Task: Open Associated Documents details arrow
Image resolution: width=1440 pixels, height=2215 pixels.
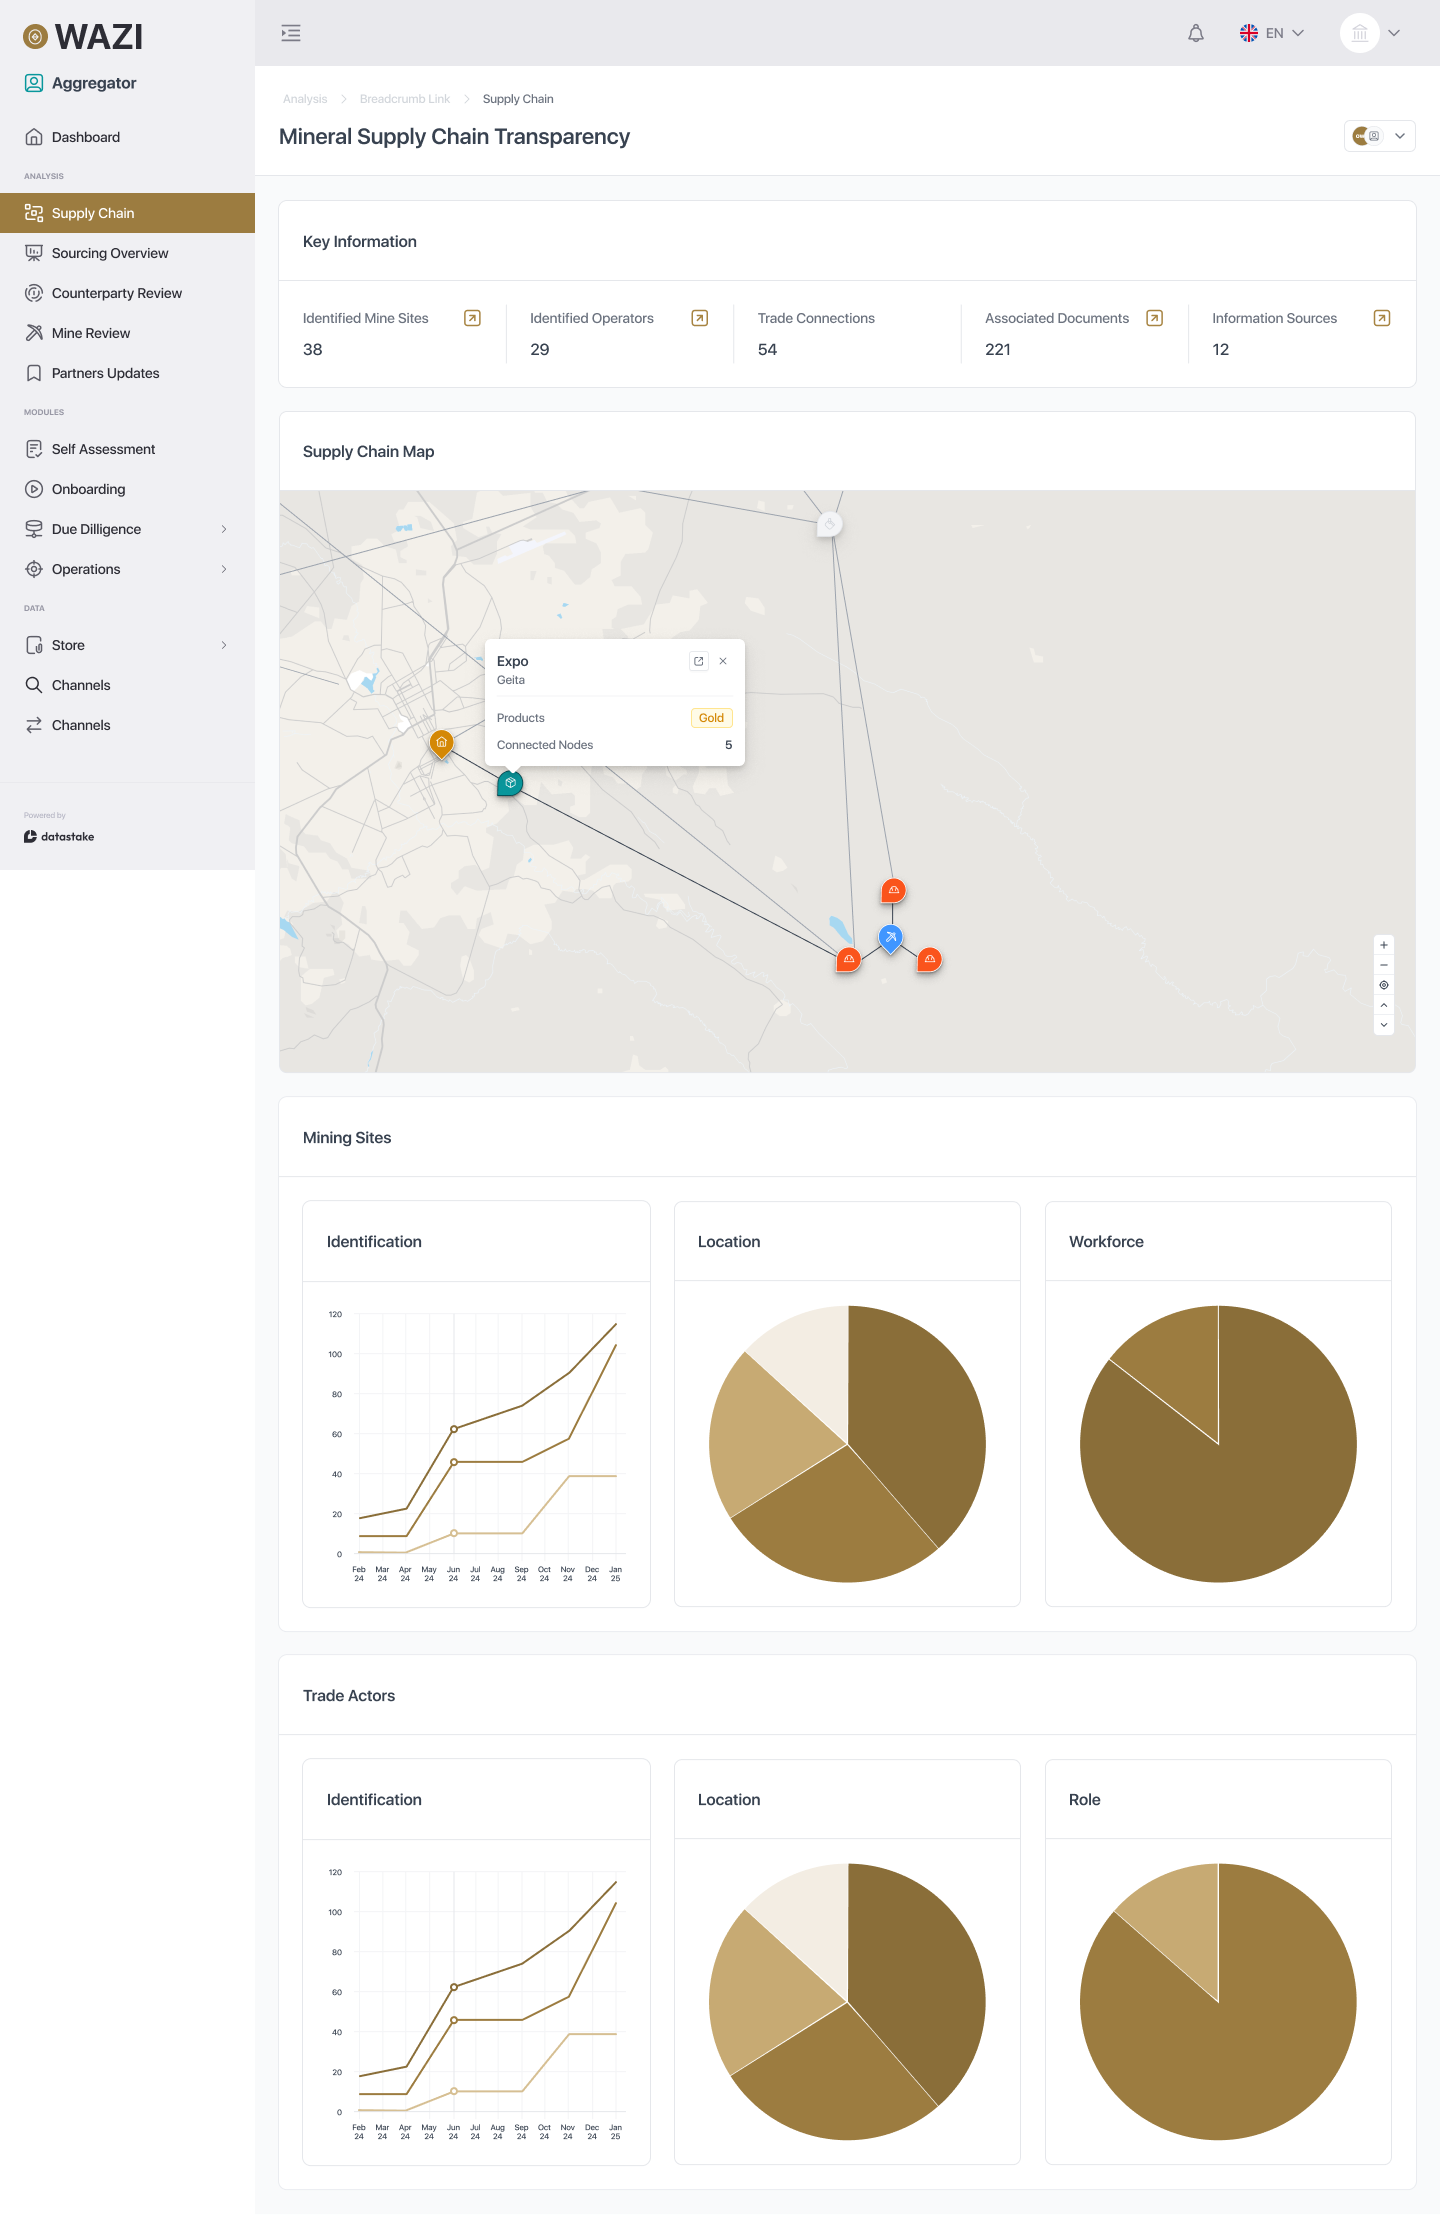Action: [x=1155, y=318]
